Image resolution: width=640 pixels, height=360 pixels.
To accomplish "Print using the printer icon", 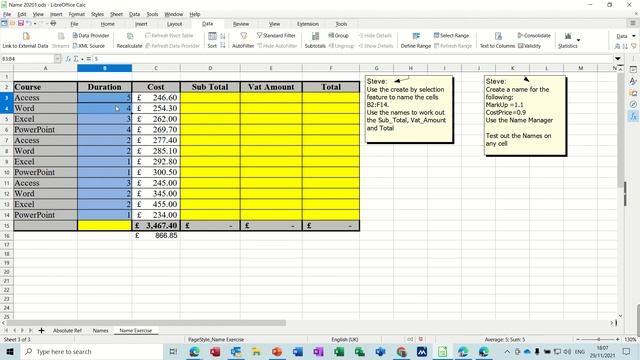I will click(x=53, y=23).
